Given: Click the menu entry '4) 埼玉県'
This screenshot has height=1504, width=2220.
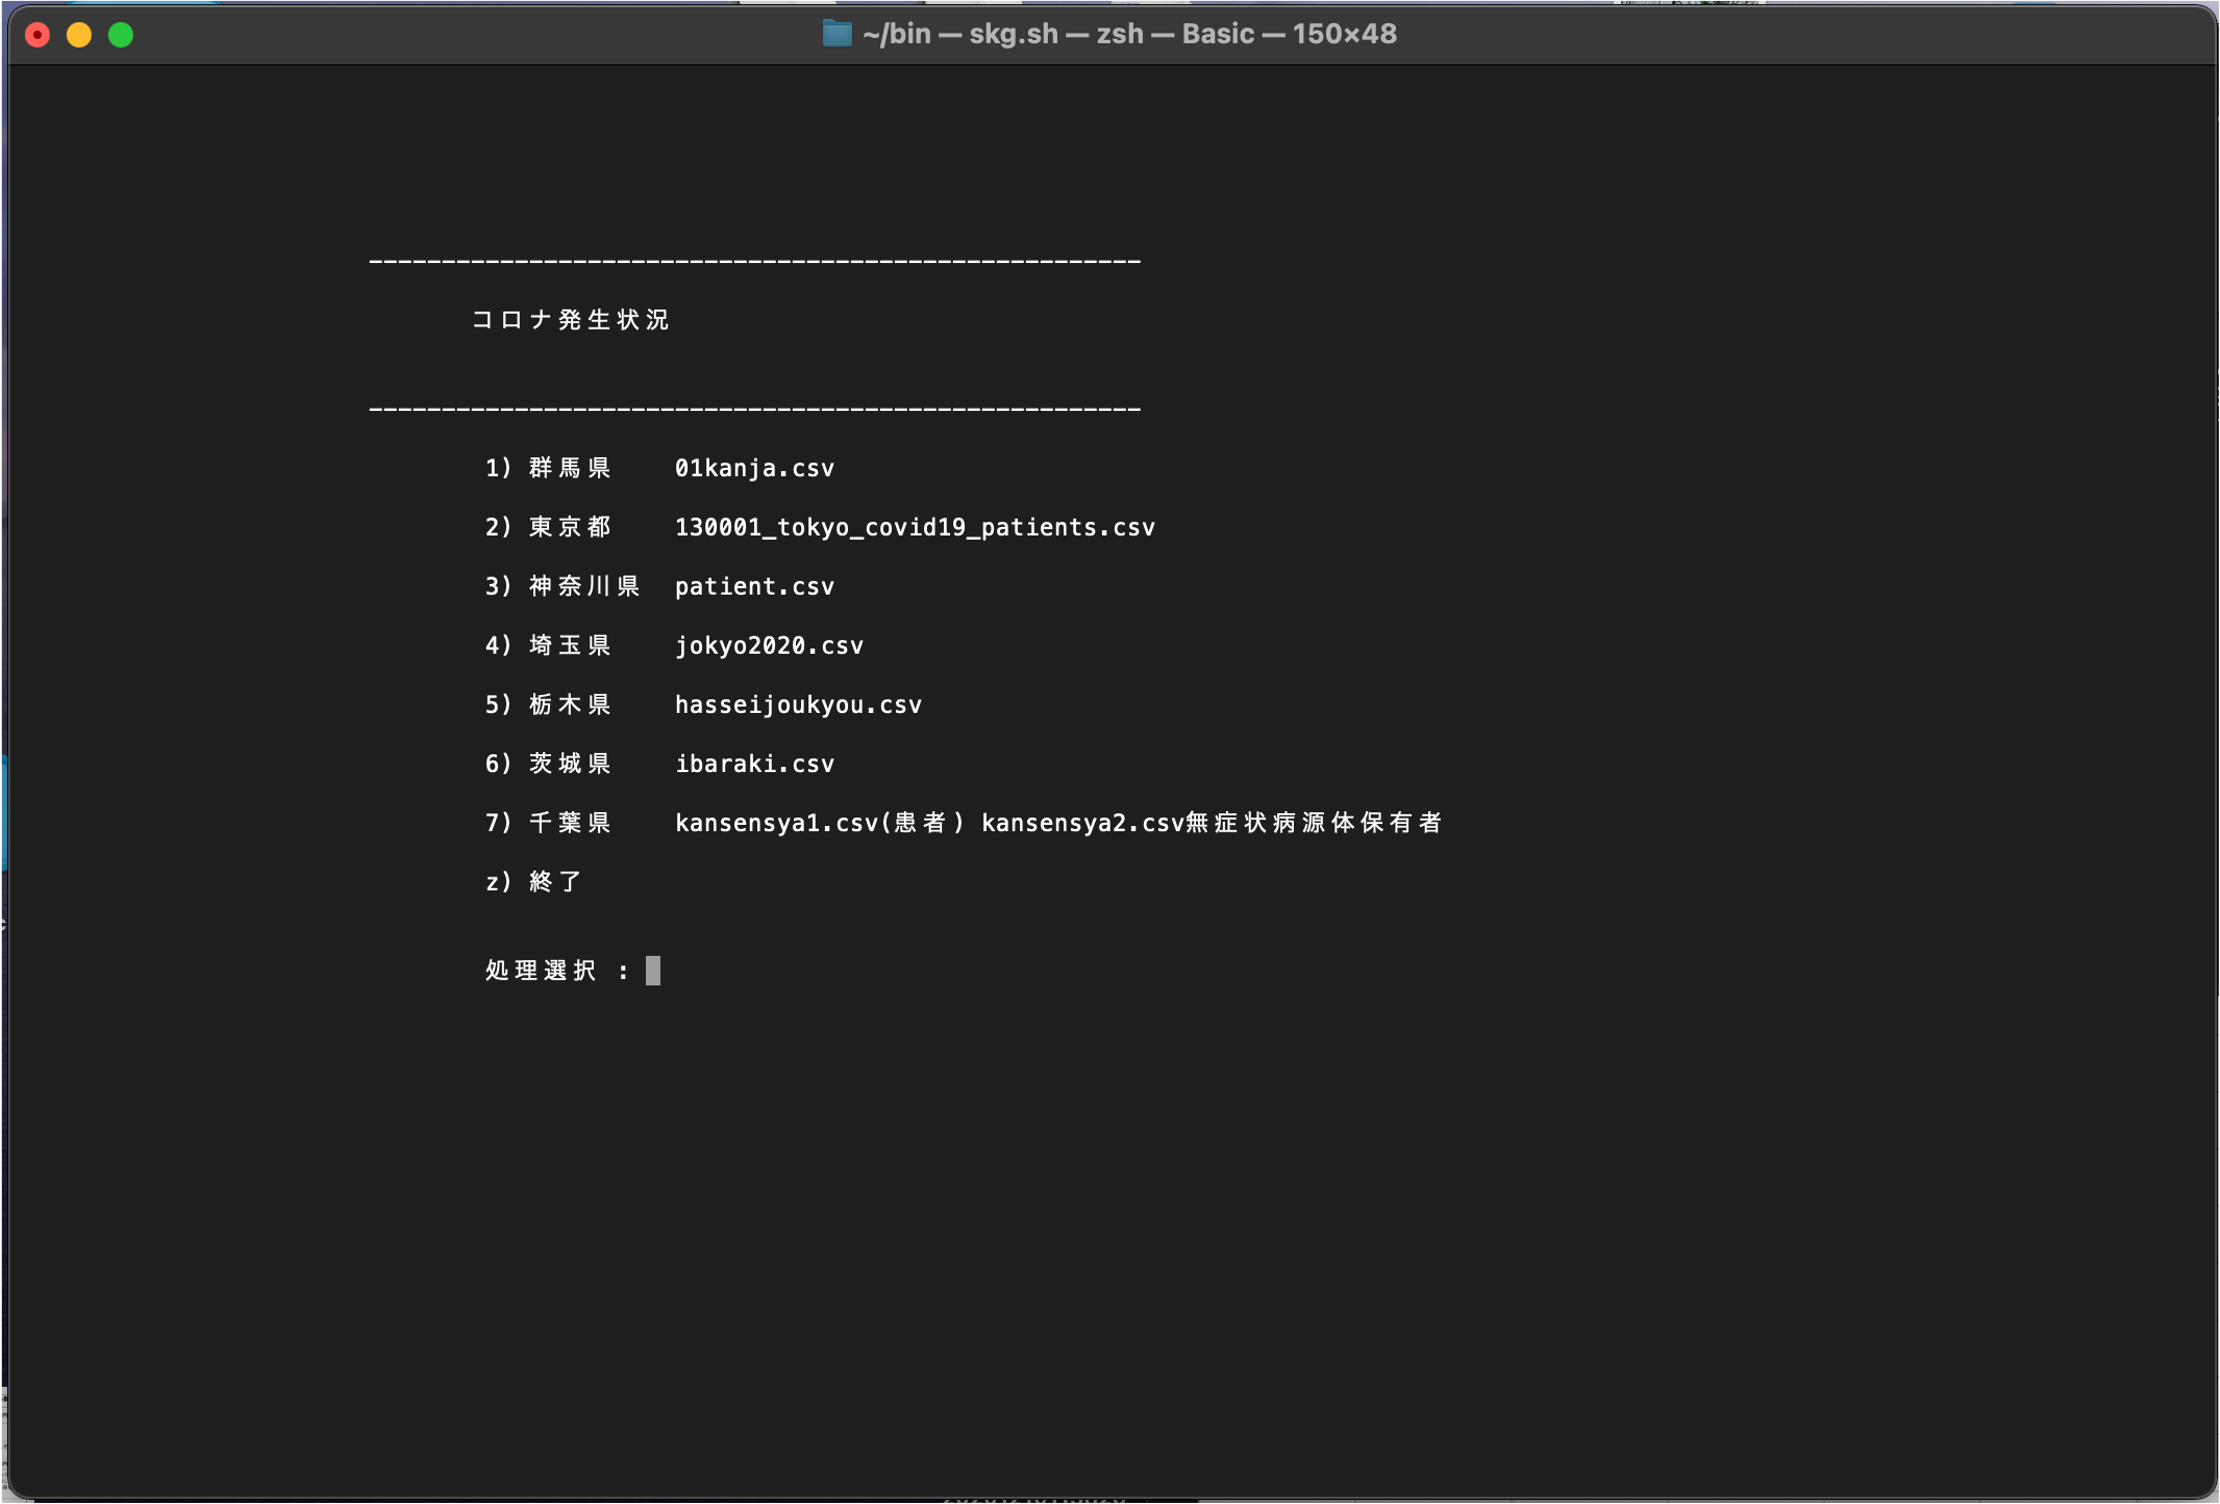Looking at the screenshot, I should [x=548, y=645].
